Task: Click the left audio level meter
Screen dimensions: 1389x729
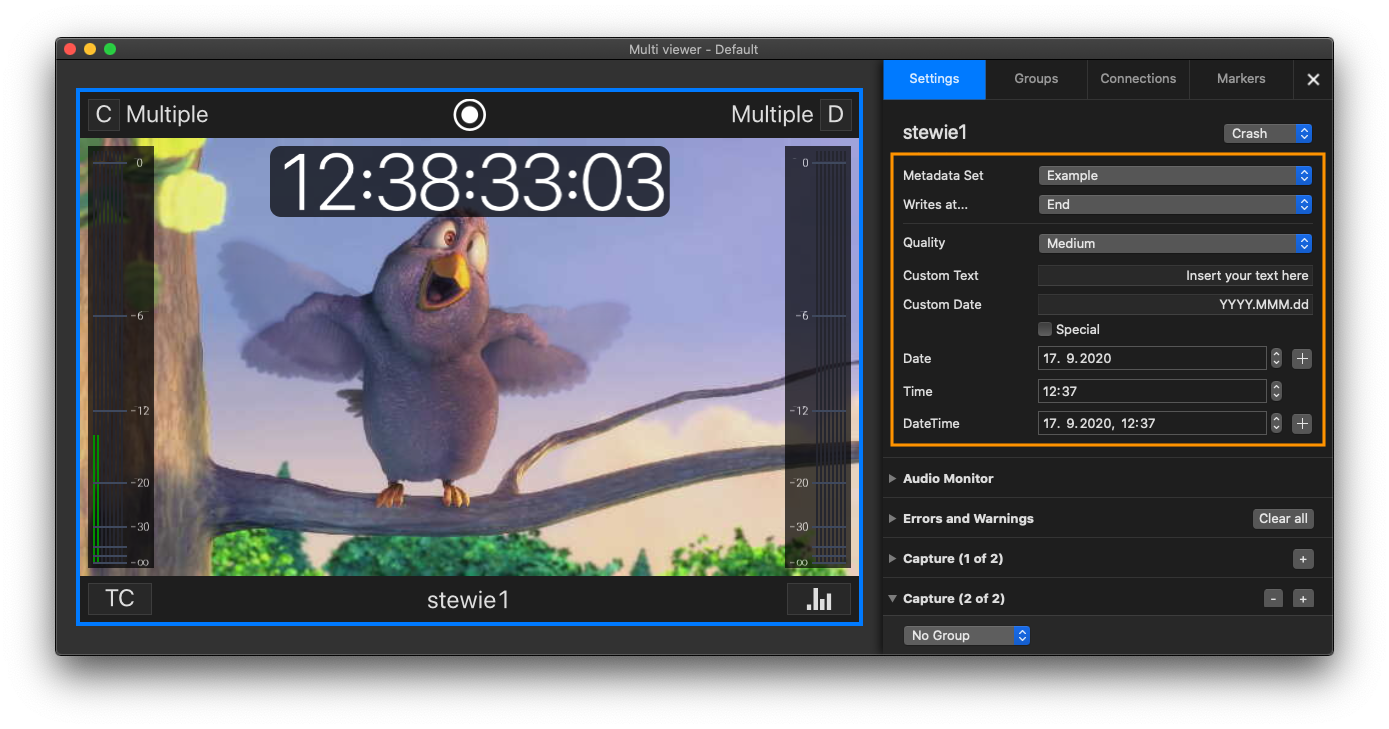Action: click(x=121, y=357)
